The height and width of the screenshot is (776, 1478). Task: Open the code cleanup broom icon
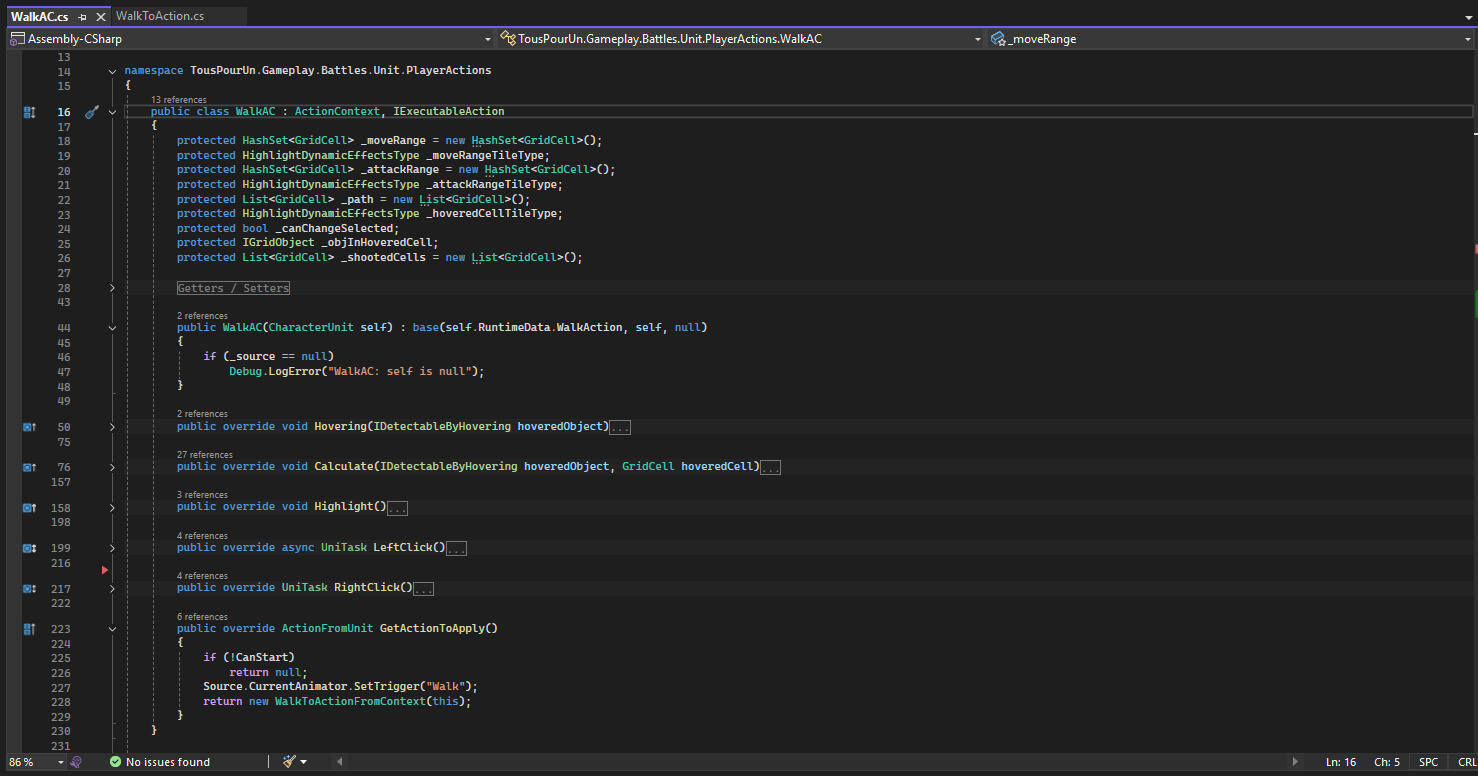(x=289, y=762)
